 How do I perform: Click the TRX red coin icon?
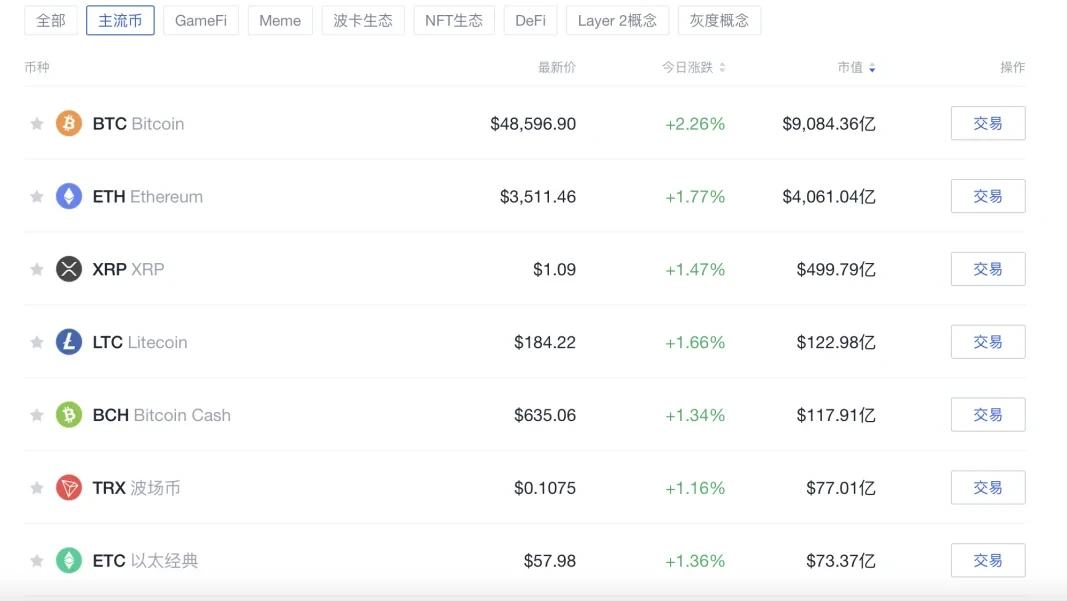coord(69,488)
